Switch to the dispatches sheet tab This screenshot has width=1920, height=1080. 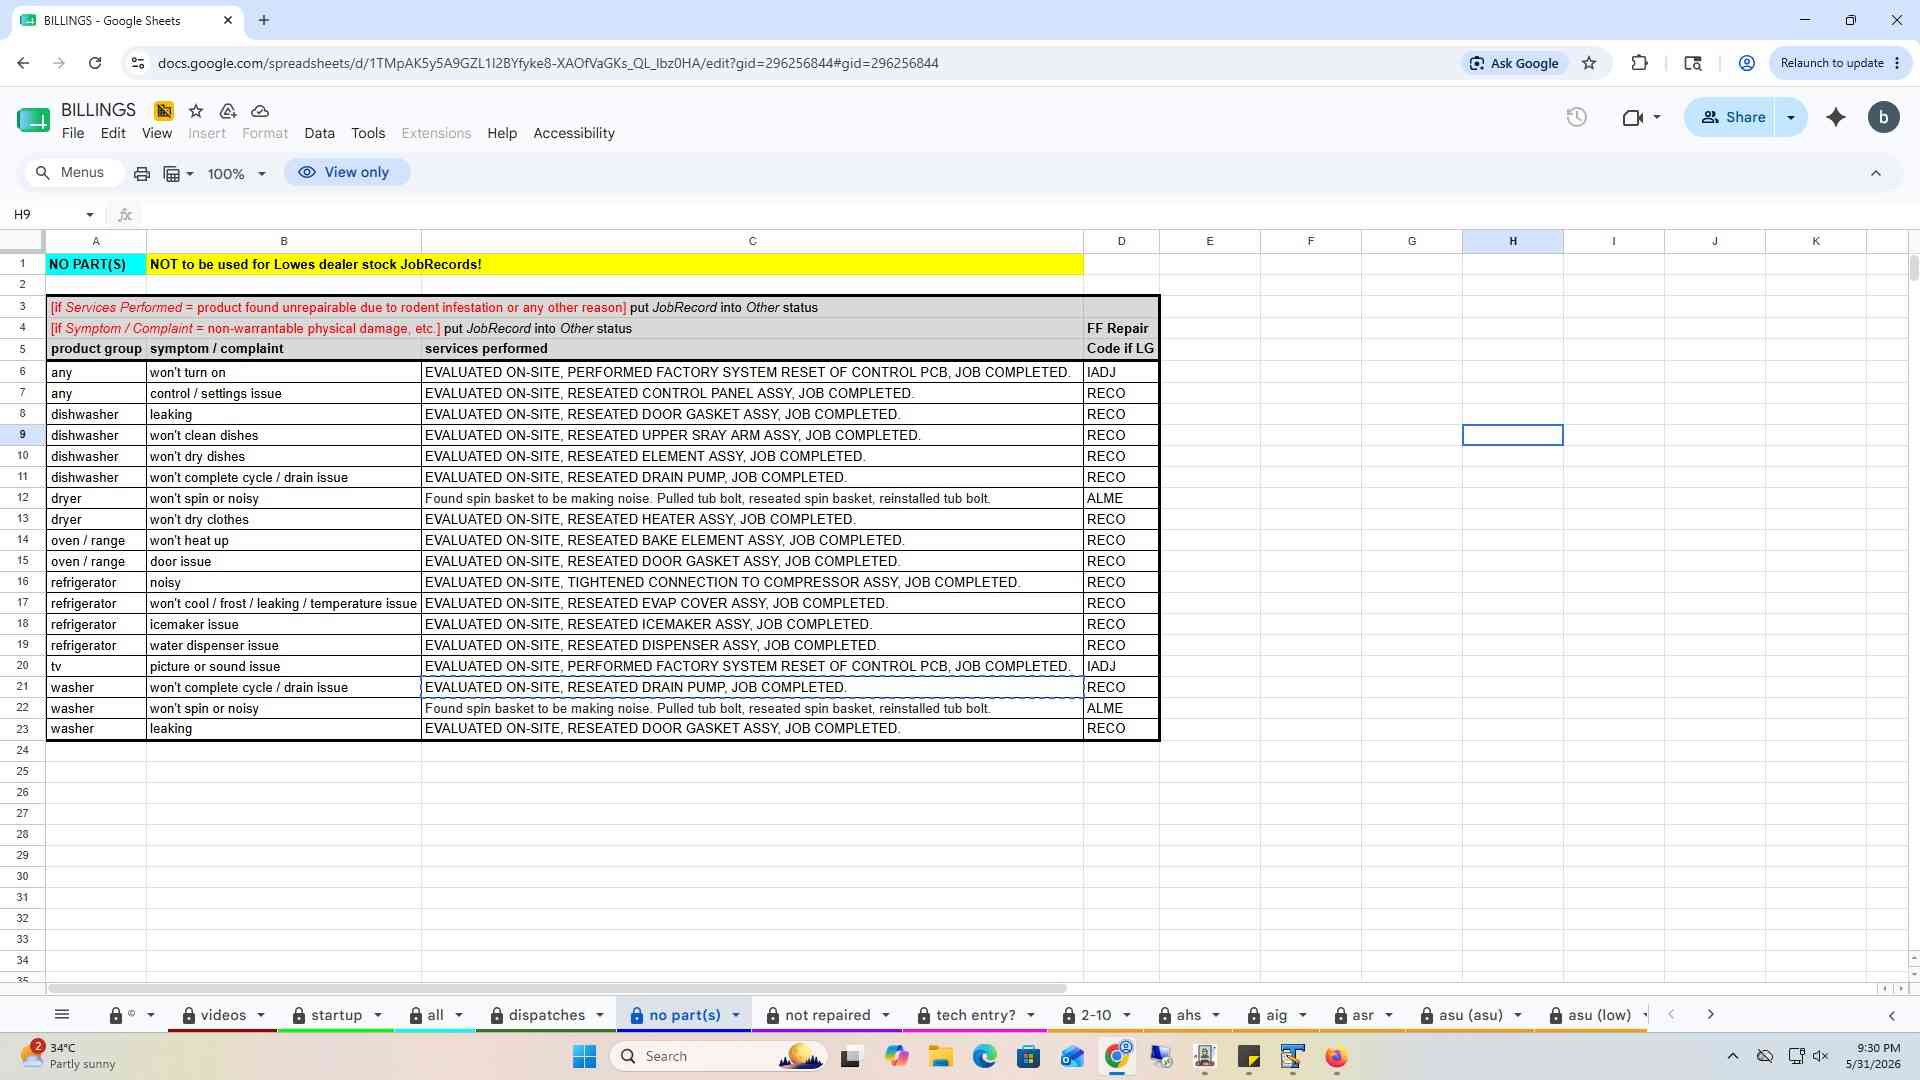[546, 1015]
